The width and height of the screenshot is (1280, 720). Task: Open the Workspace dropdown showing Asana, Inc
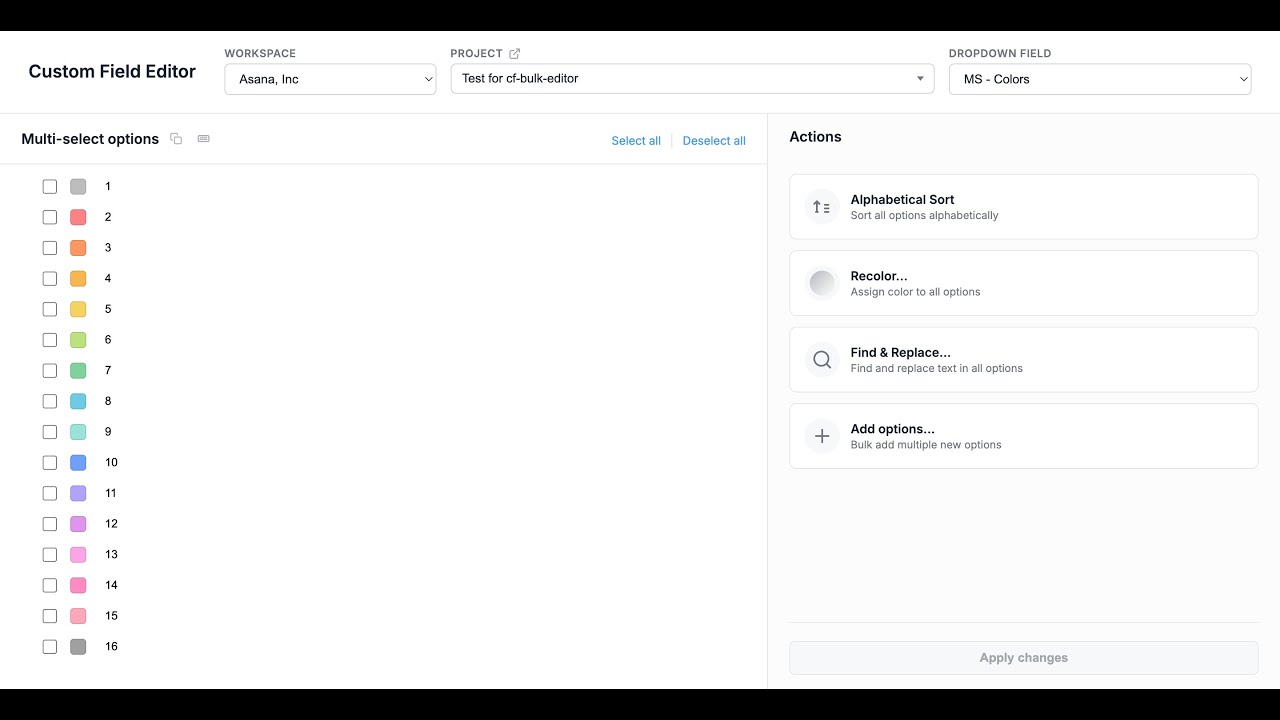tap(330, 79)
